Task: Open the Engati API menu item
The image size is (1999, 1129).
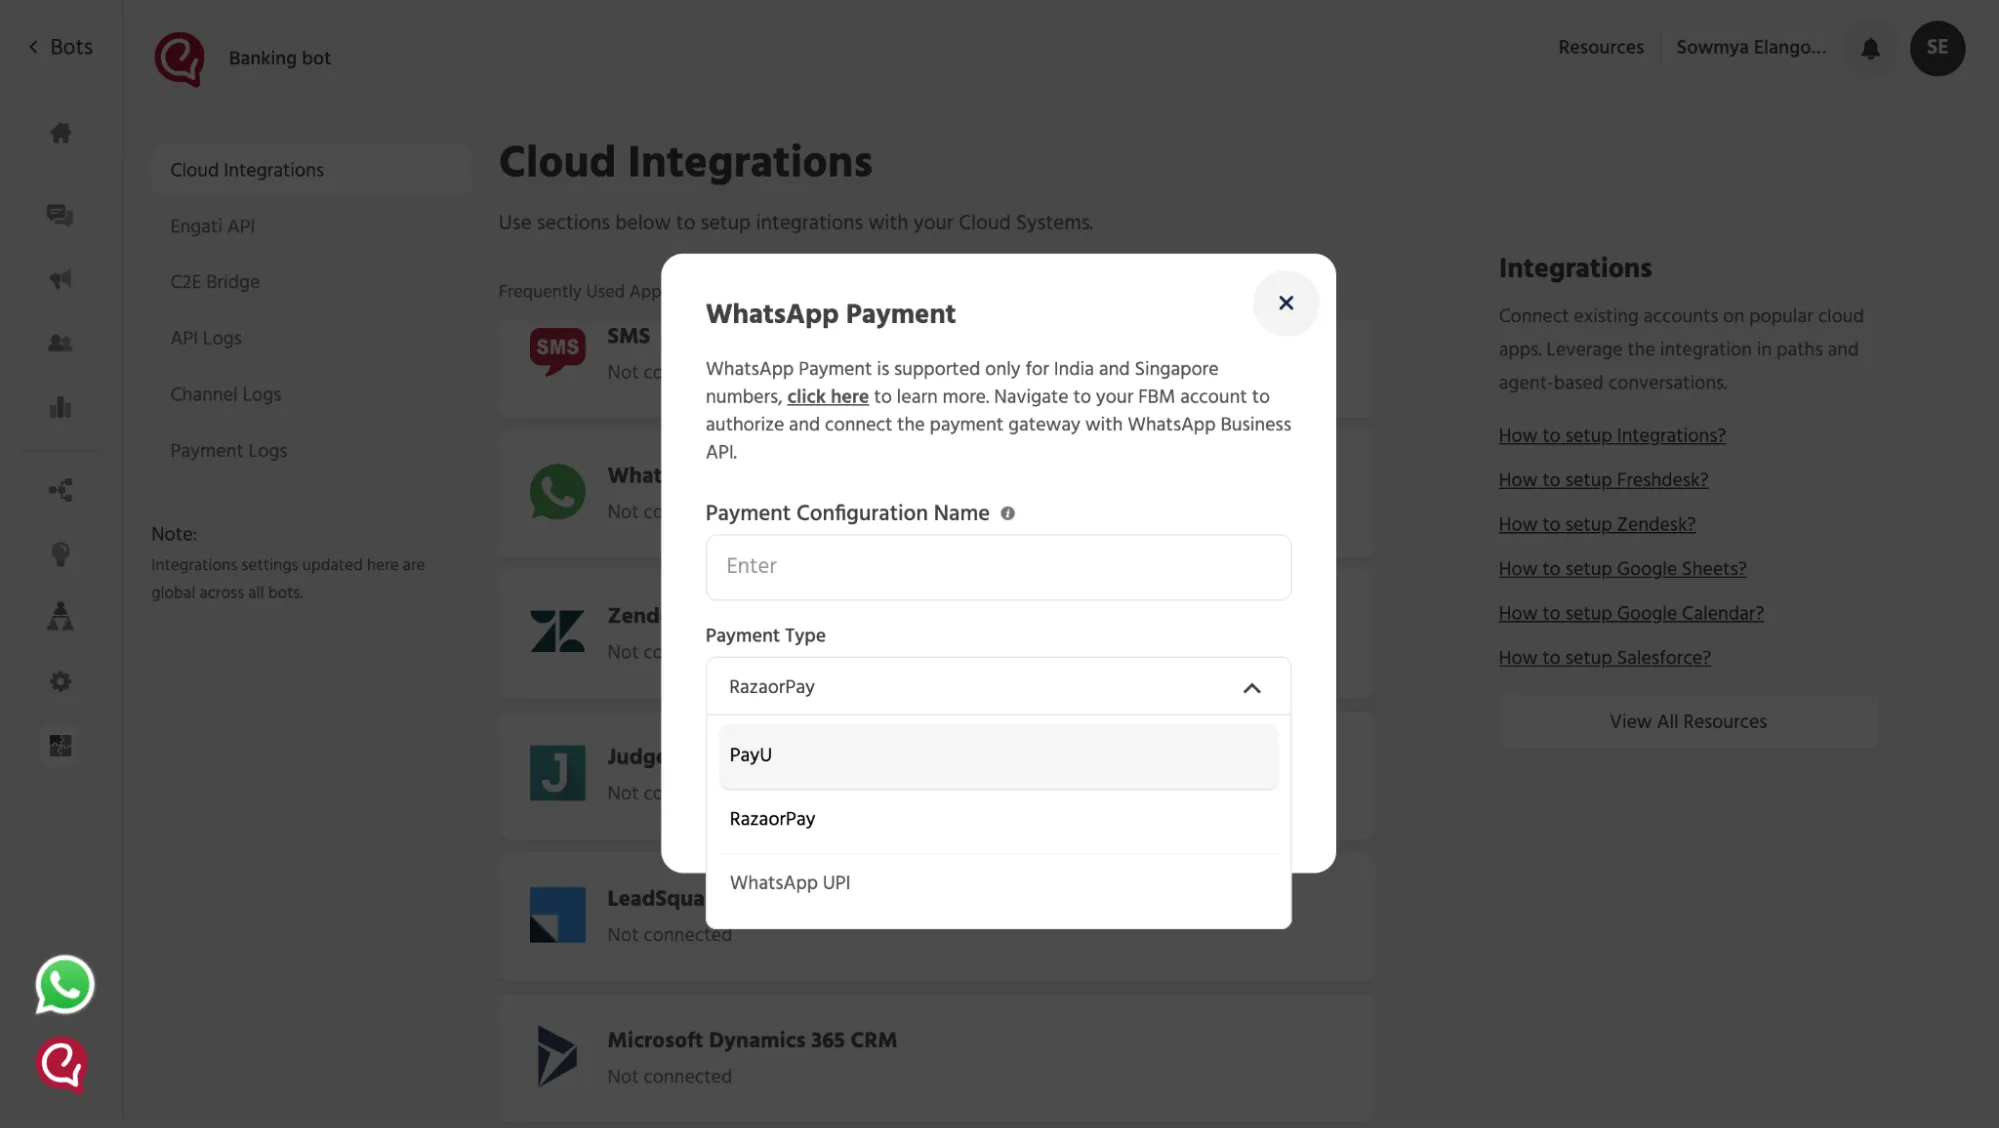Action: click(x=212, y=226)
